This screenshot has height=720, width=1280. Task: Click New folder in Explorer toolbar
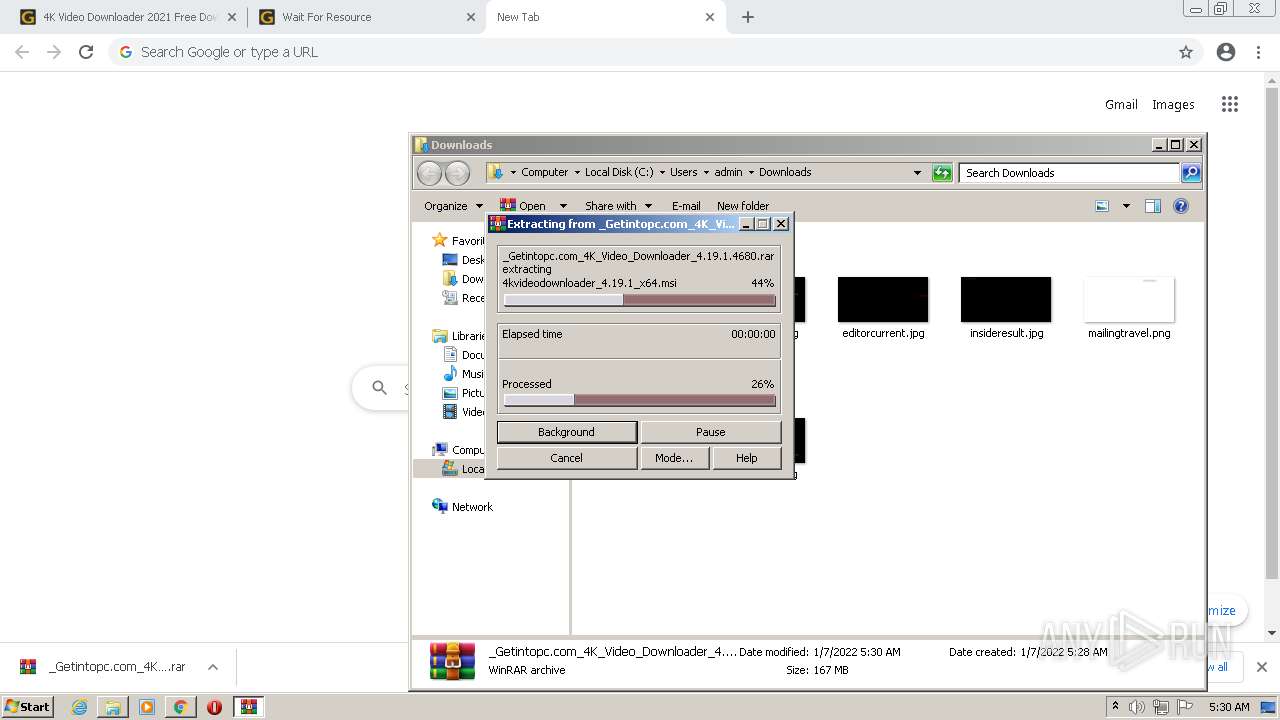click(743, 206)
